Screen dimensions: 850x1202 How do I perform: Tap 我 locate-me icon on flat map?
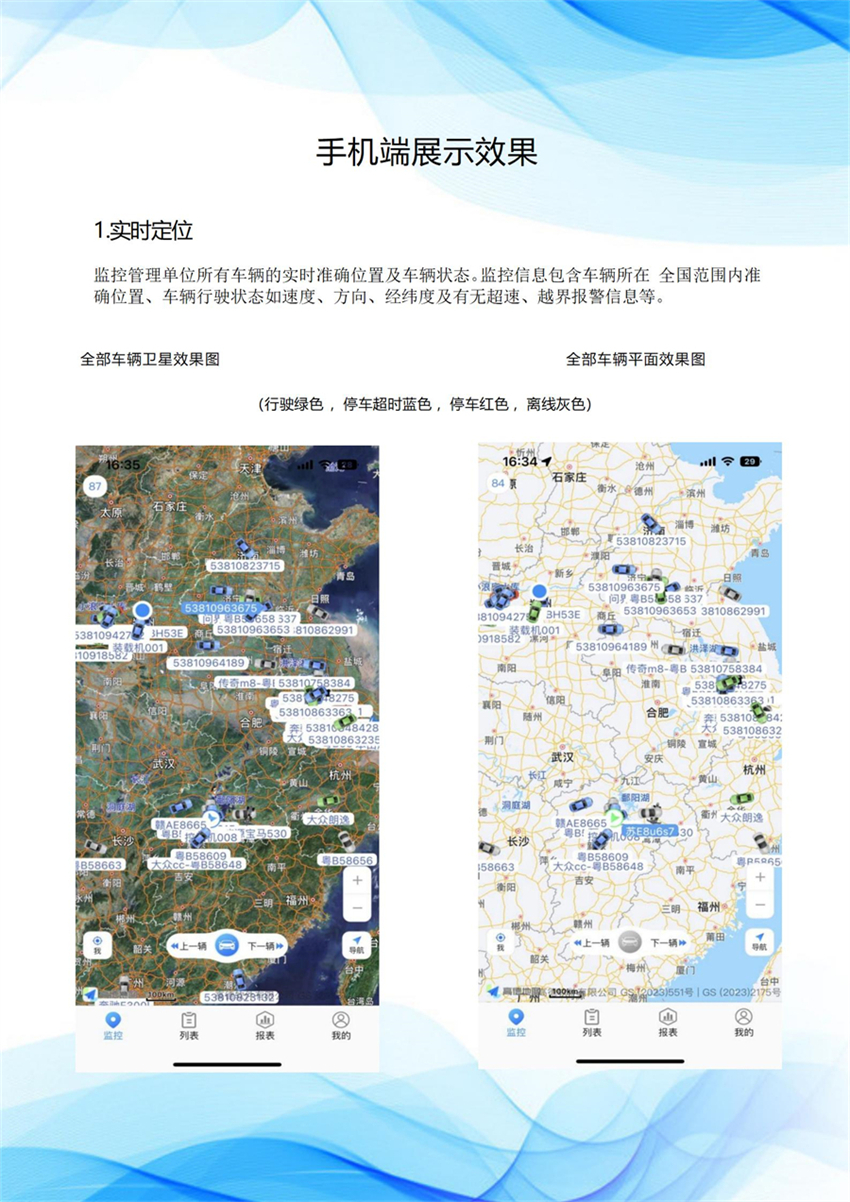tap(501, 941)
